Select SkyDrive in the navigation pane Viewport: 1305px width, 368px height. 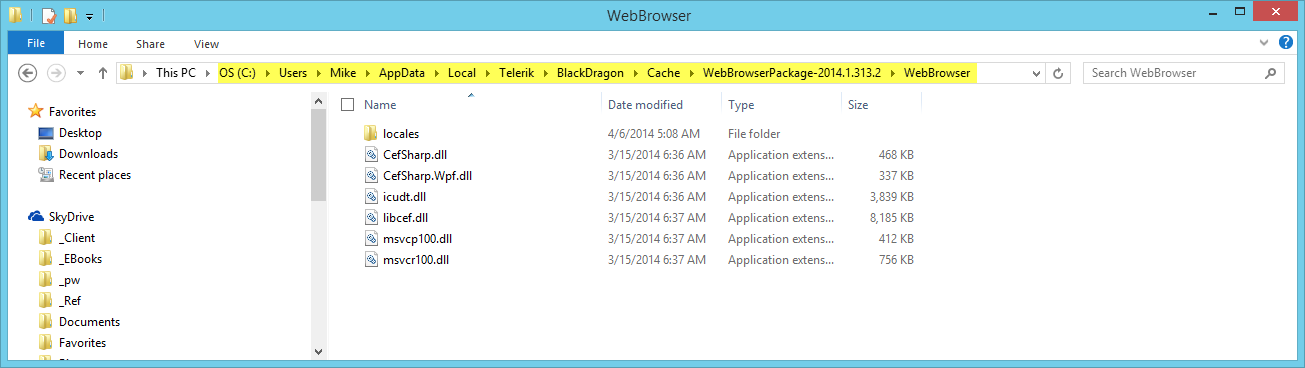pyautogui.click(x=72, y=217)
